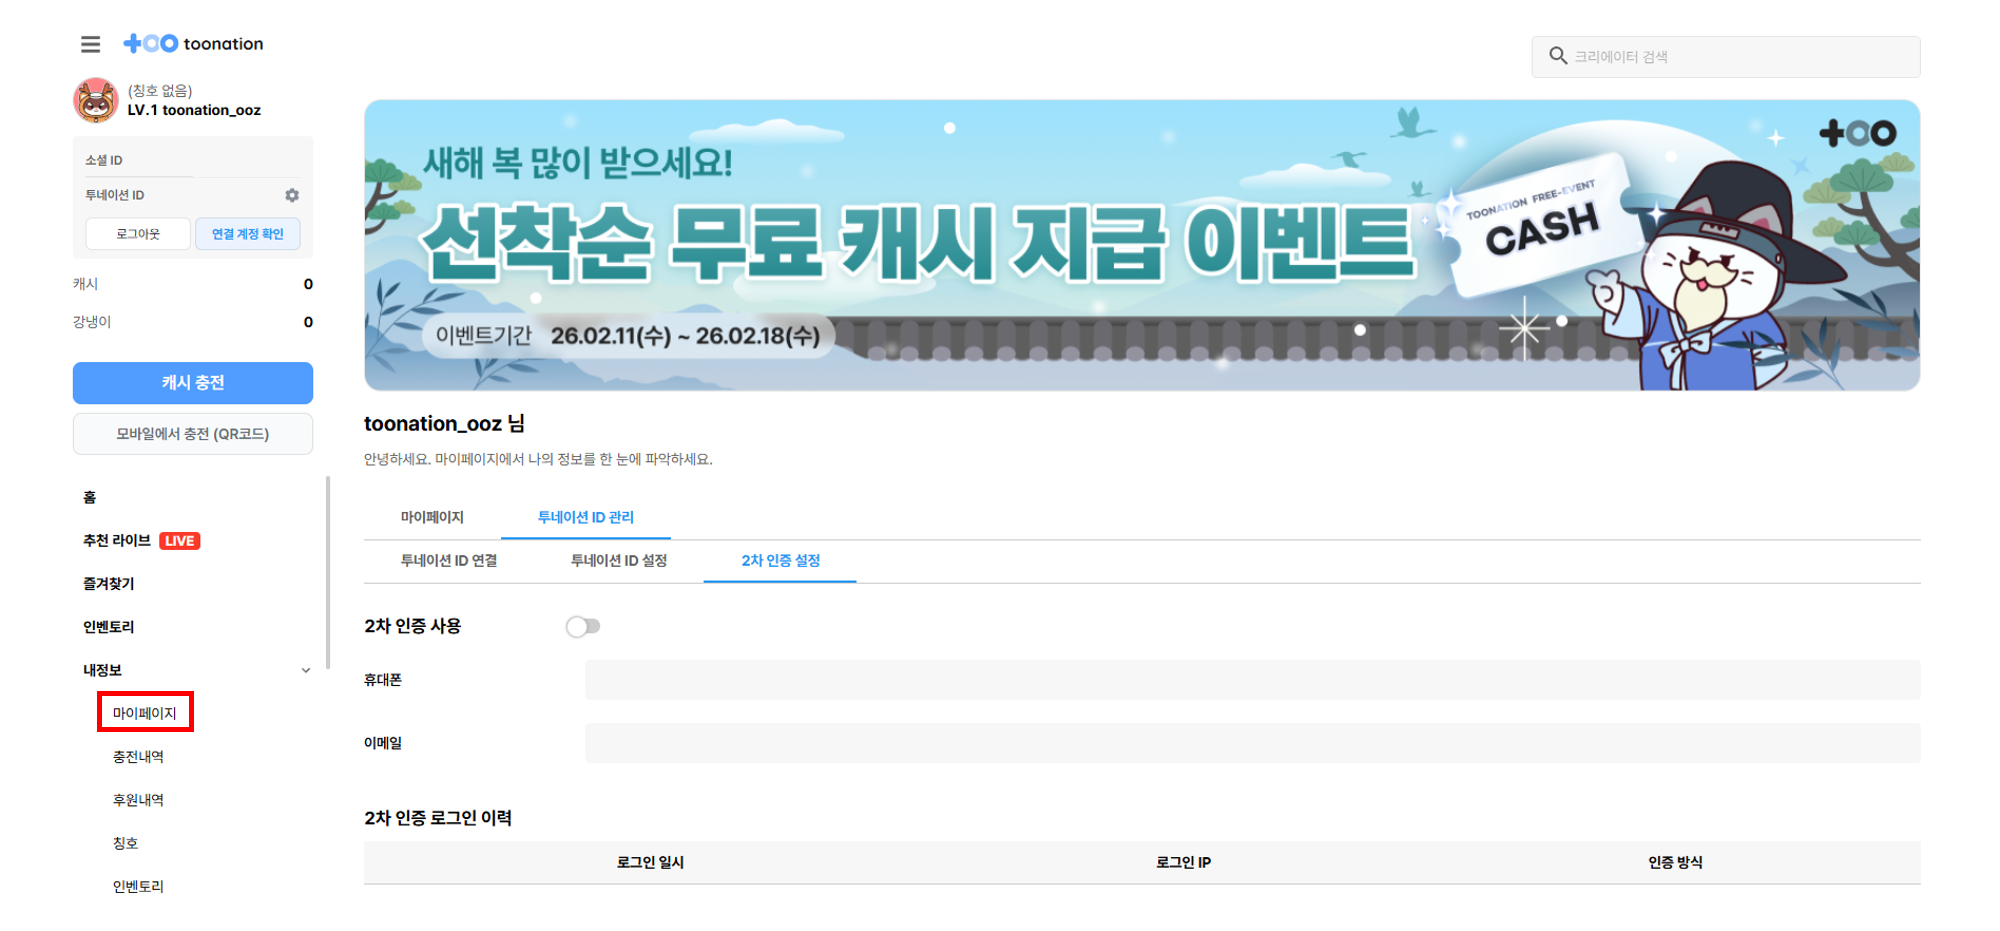
Task: Collapse the 내정보 section chevron
Action: coord(306,670)
